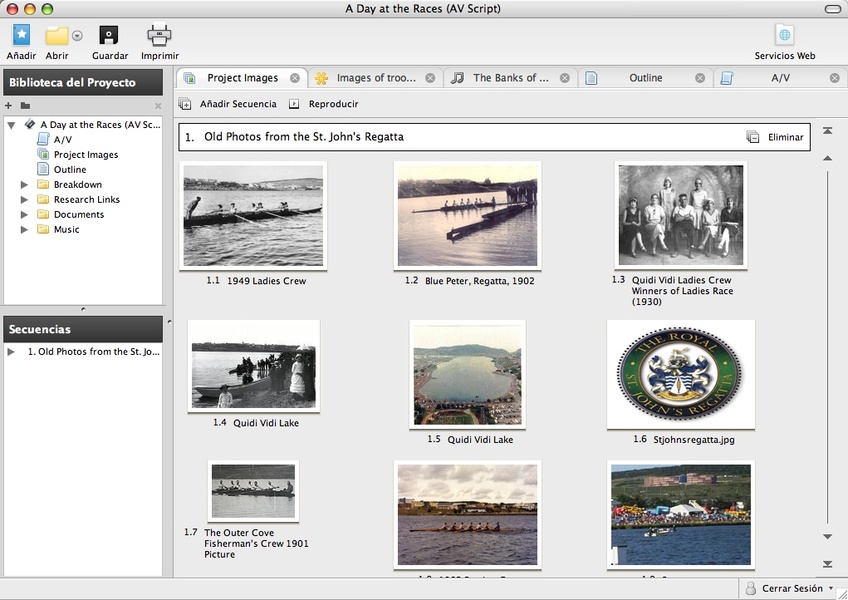
Task: Open the dropdown arrow next to Abrir
Action: tap(77, 36)
